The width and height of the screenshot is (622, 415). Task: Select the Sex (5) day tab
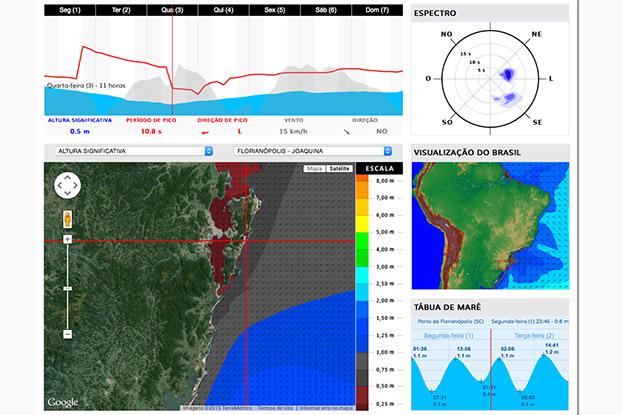pyautogui.click(x=275, y=10)
